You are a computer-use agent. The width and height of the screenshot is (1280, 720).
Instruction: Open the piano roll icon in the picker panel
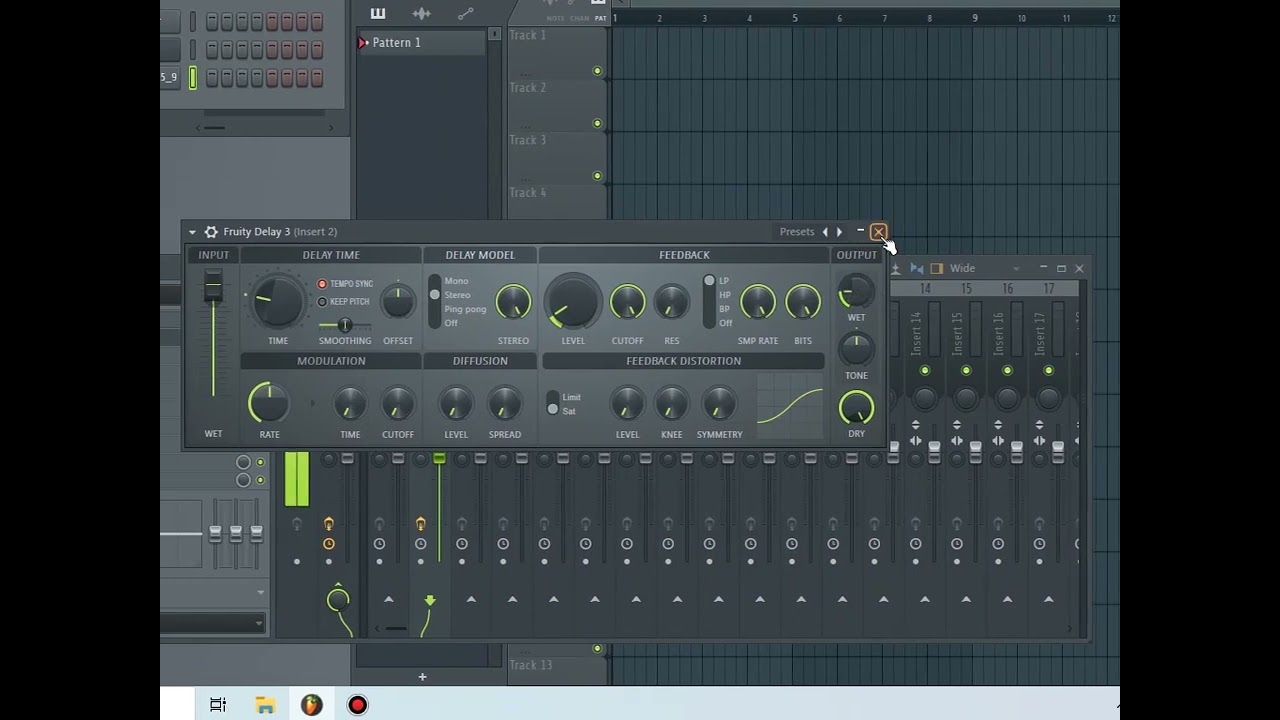pyautogui.click(x=377, y=13)
